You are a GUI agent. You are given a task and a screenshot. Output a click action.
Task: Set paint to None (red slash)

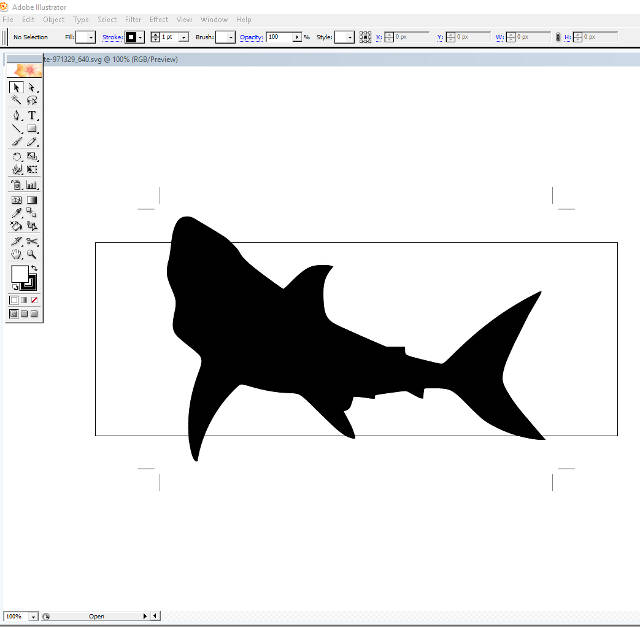click(34, 300)
